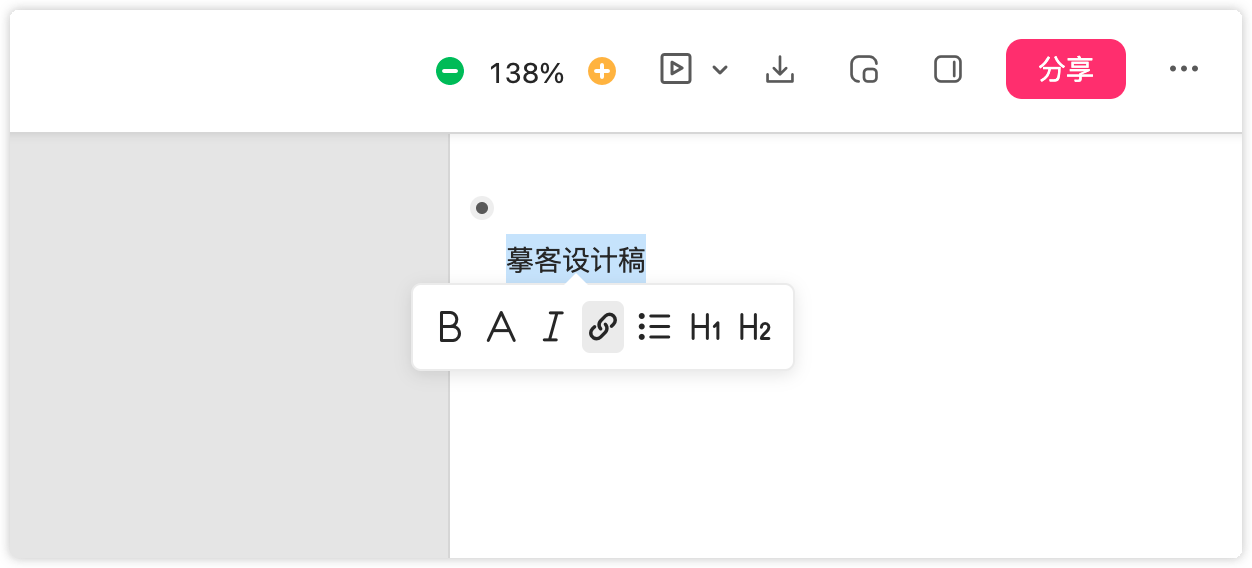
Task: Click the highlighted text 摹客设计稿
Action: pyautogui.click(x=575, y=260)
